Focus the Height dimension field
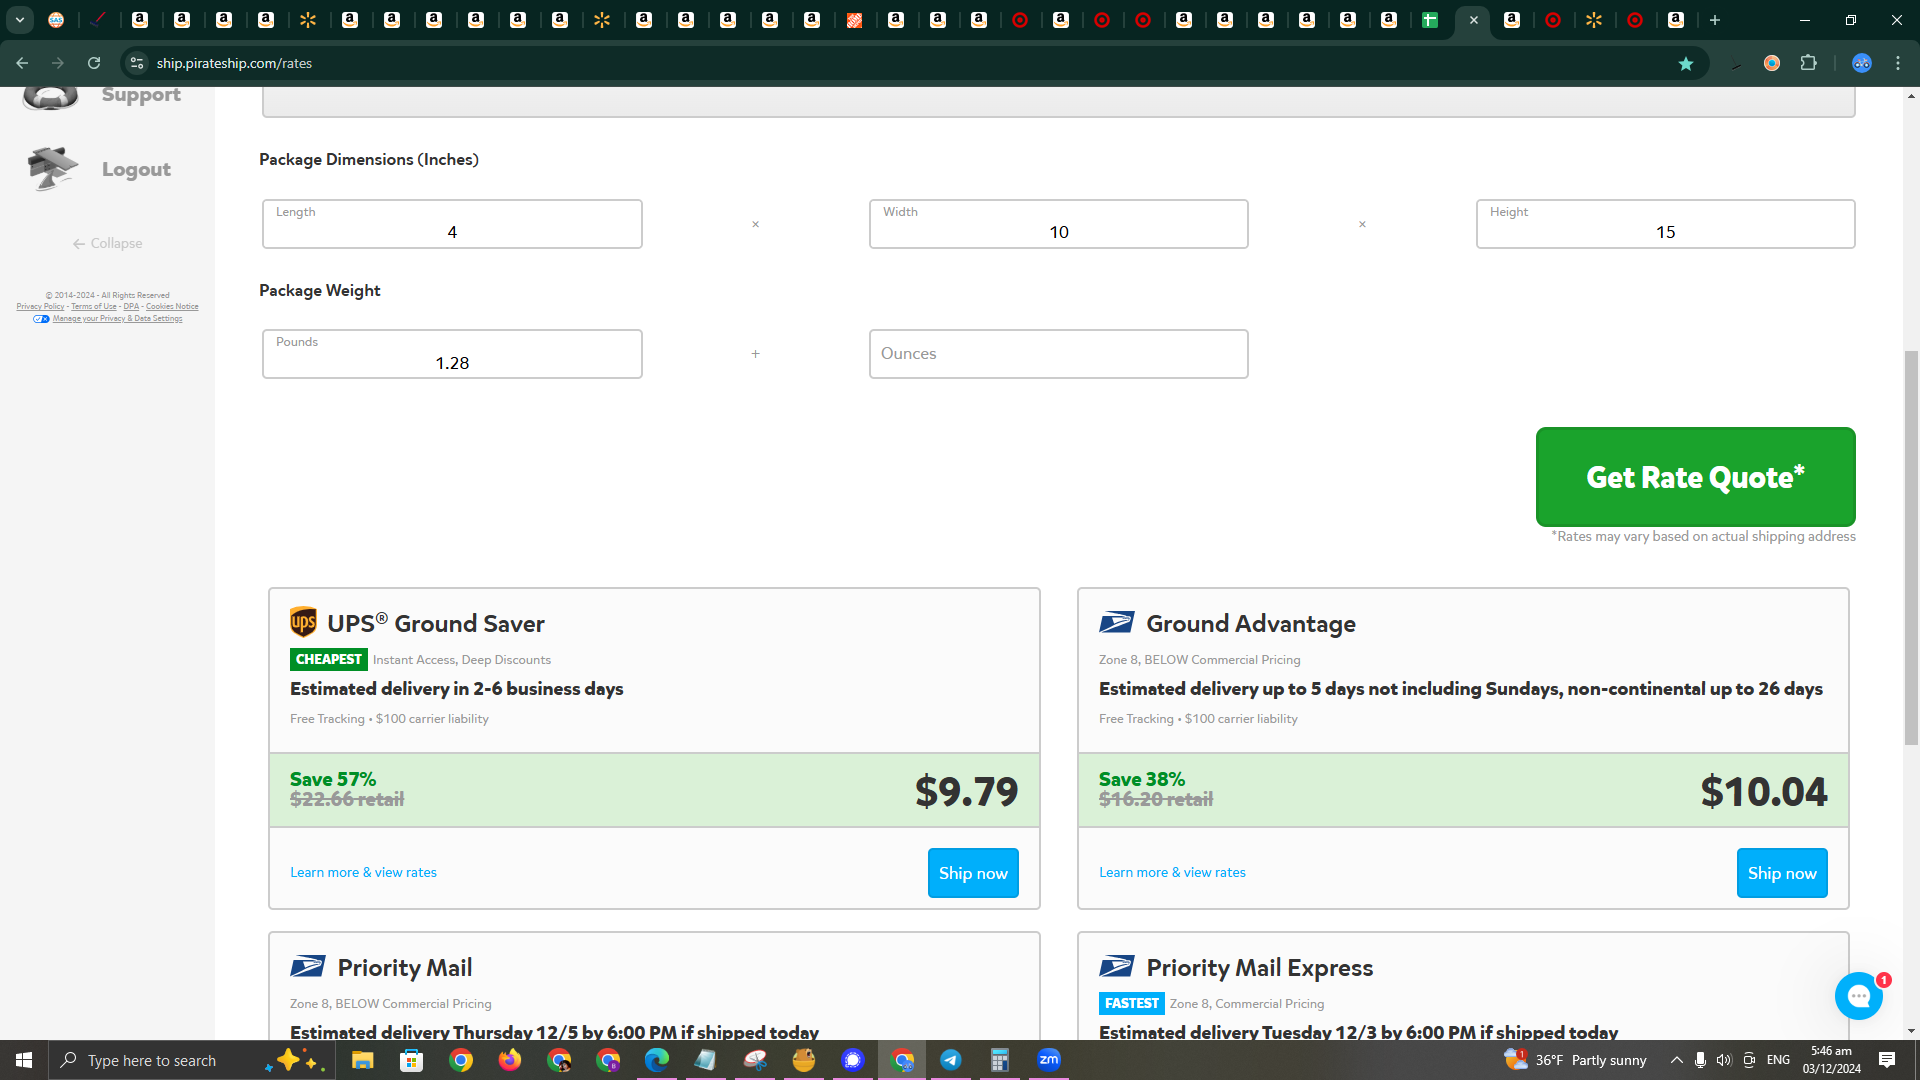Image resolution: width=1920 pixels, height=1080 pixels. pos(1665,224)
